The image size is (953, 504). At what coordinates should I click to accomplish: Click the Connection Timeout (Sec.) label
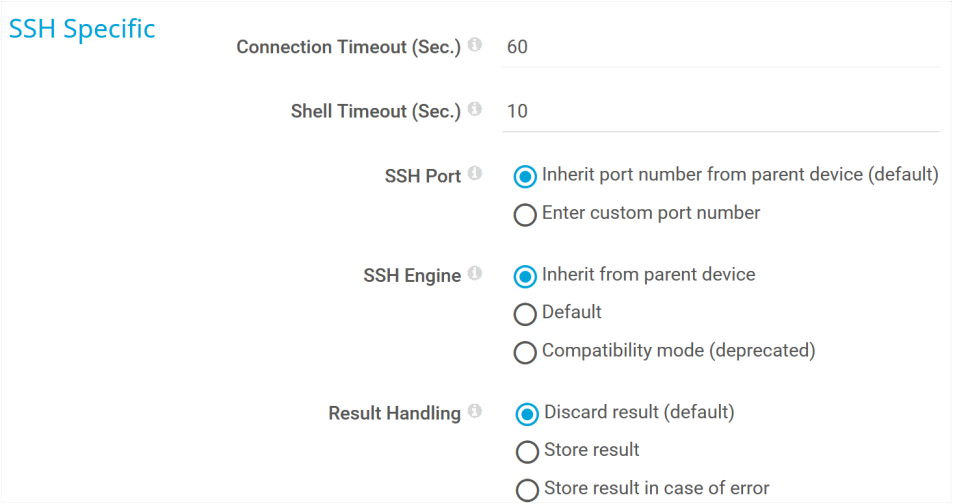pos(348,48)
